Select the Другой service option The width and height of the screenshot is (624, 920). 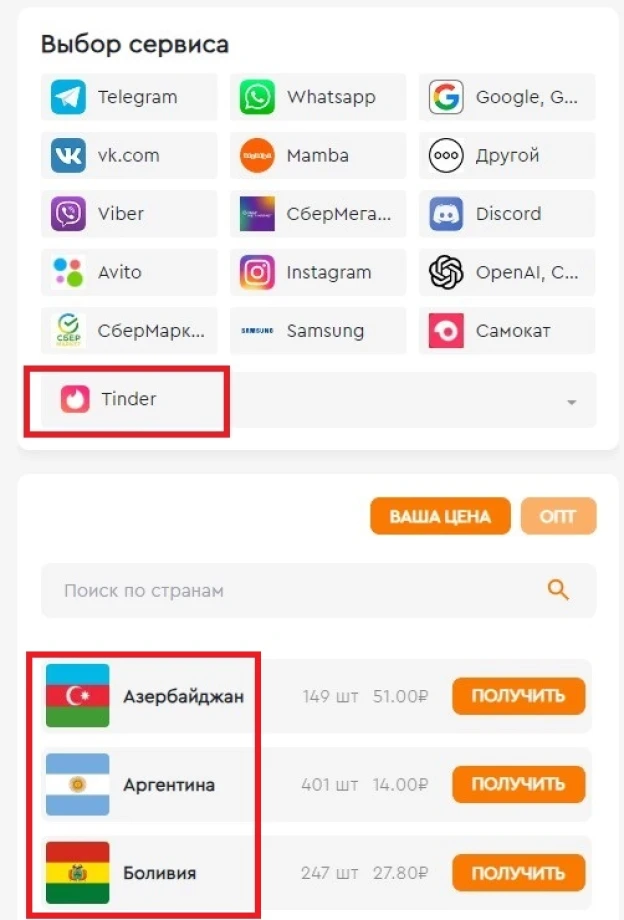tap(507, 155)
